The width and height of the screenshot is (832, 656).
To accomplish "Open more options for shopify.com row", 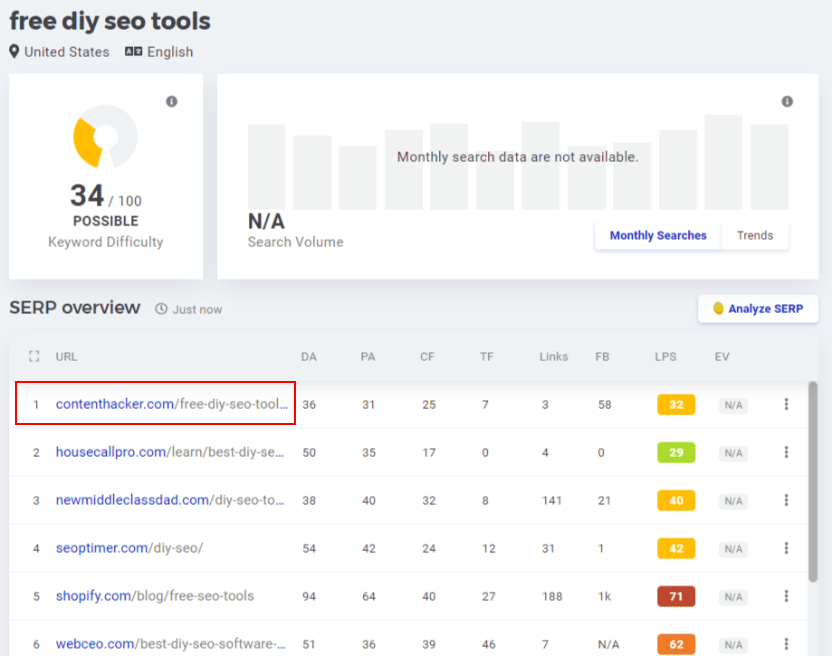I will (786, 596).
